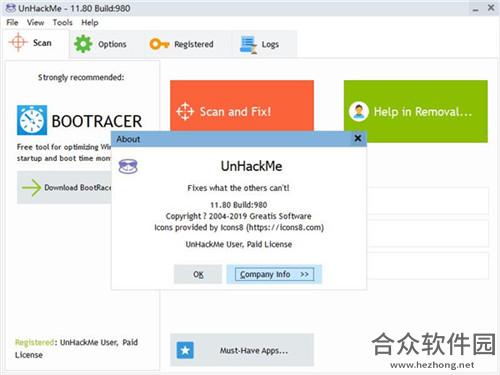500x375 pixels.
Task: Click the green Options gear icon
Action: 83,44
